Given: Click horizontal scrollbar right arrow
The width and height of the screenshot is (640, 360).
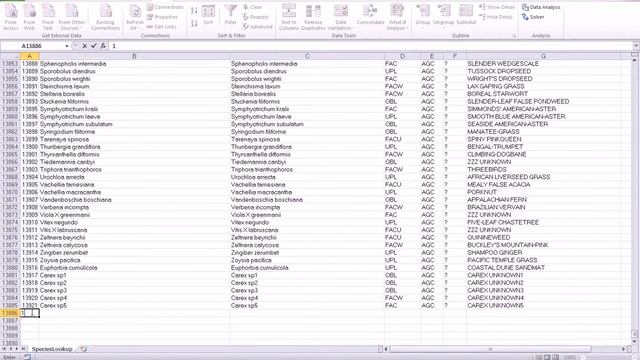Looking at the screenshot, I should click(624, 349).
